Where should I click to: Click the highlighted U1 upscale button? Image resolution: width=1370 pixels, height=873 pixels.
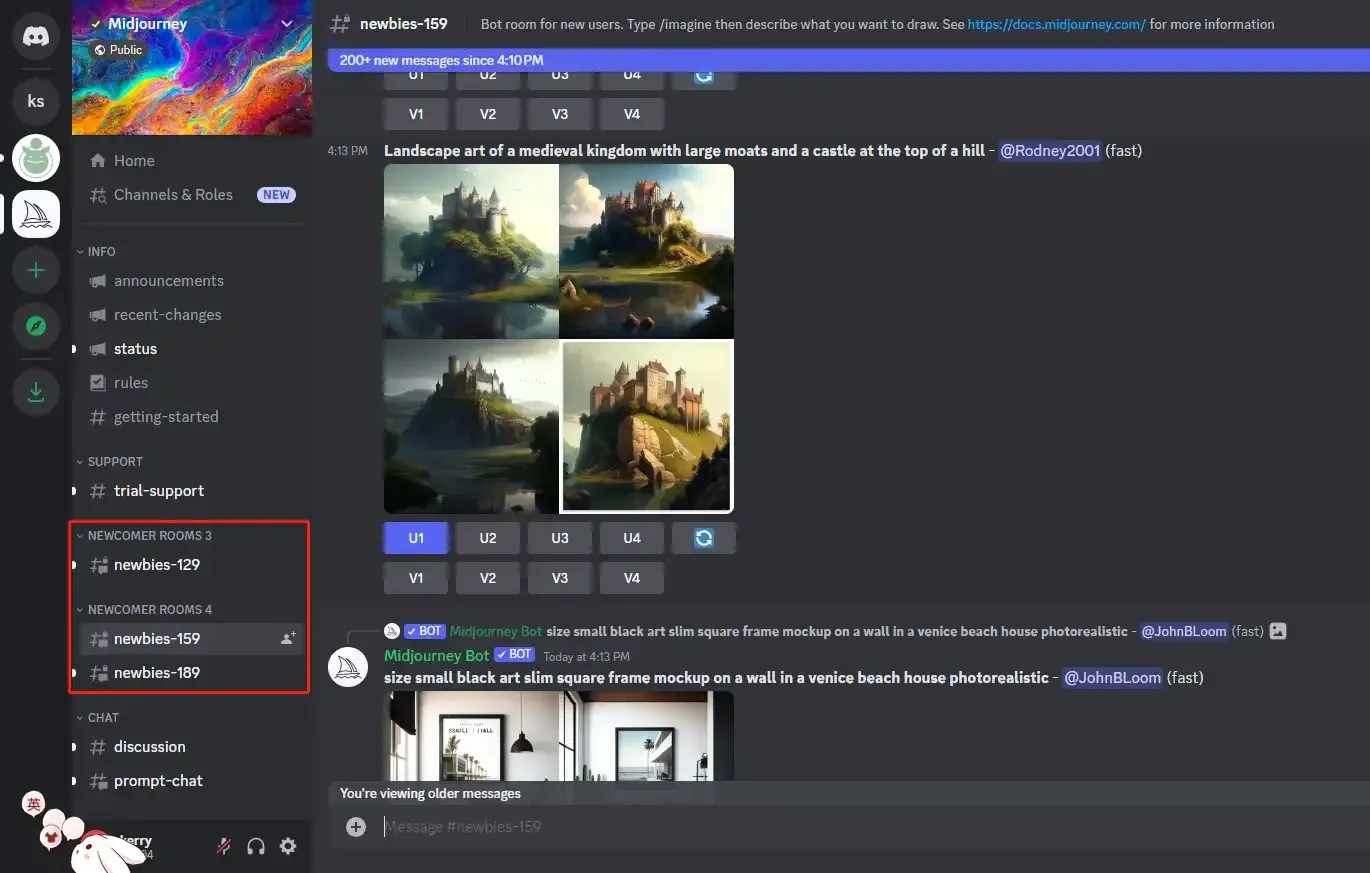pyautogui.click(x=416, y=538)
